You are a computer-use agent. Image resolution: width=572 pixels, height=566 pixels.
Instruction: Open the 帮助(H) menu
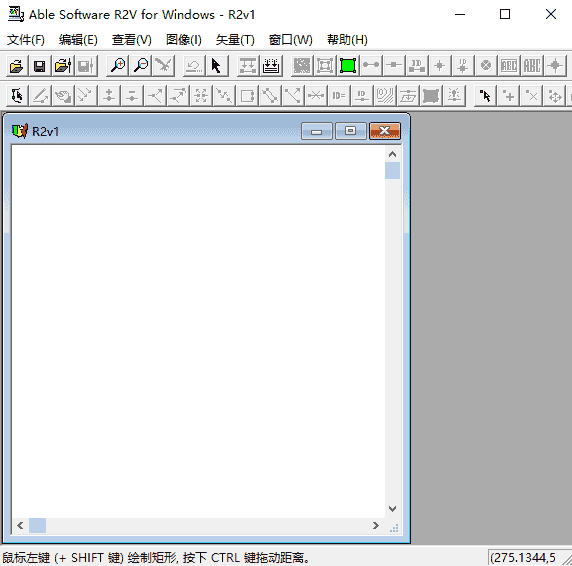click(347, 39)
